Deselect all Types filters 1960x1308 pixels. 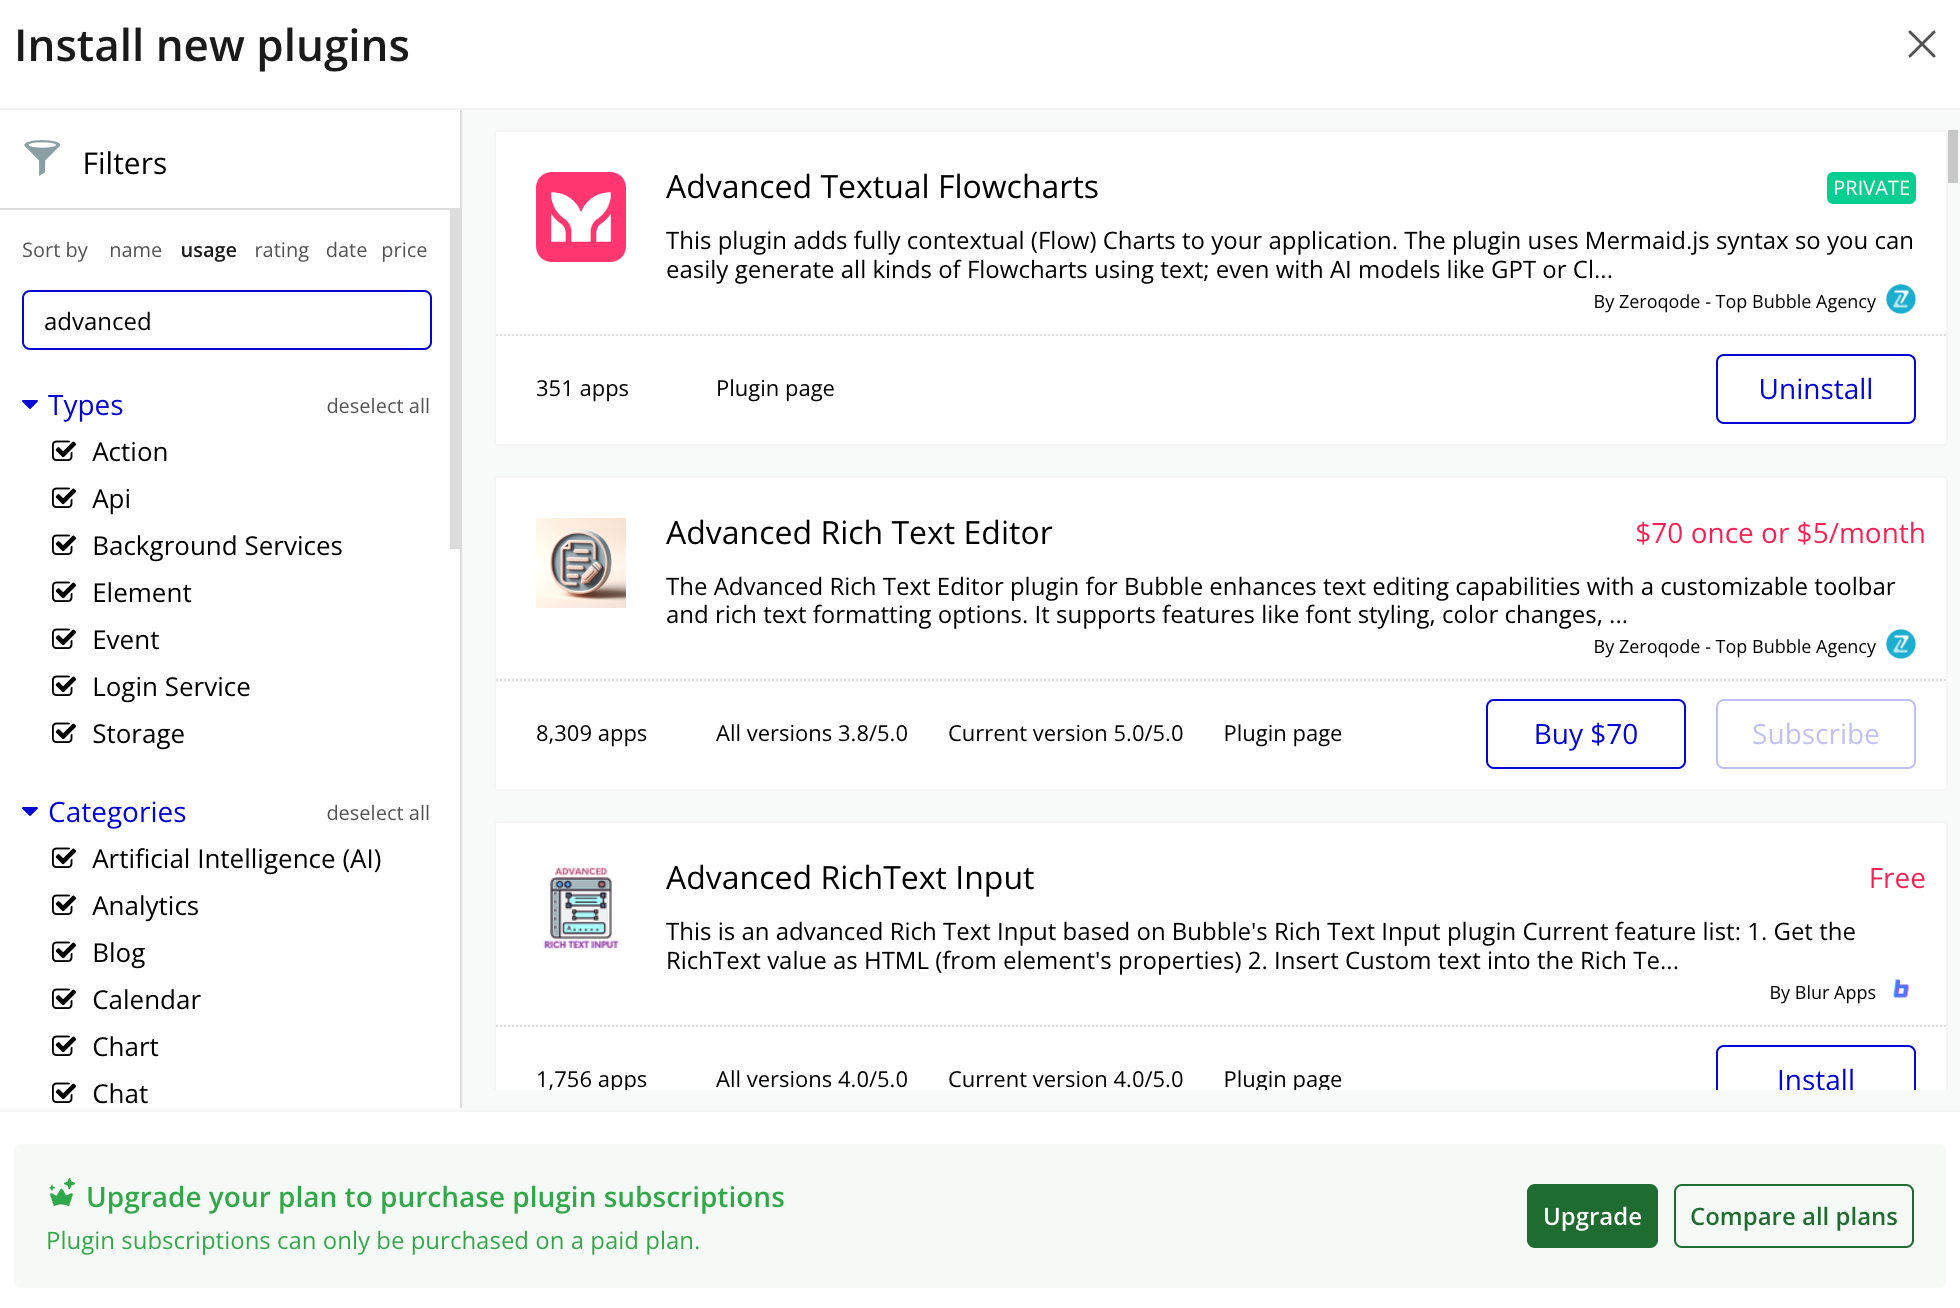(378, 406)
